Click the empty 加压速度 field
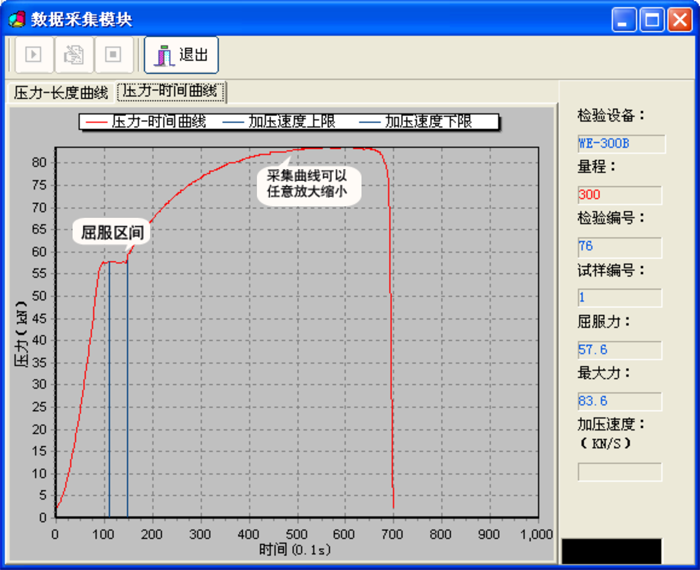Viewport: 700px width, 570px height. click(x=620, y=471)
